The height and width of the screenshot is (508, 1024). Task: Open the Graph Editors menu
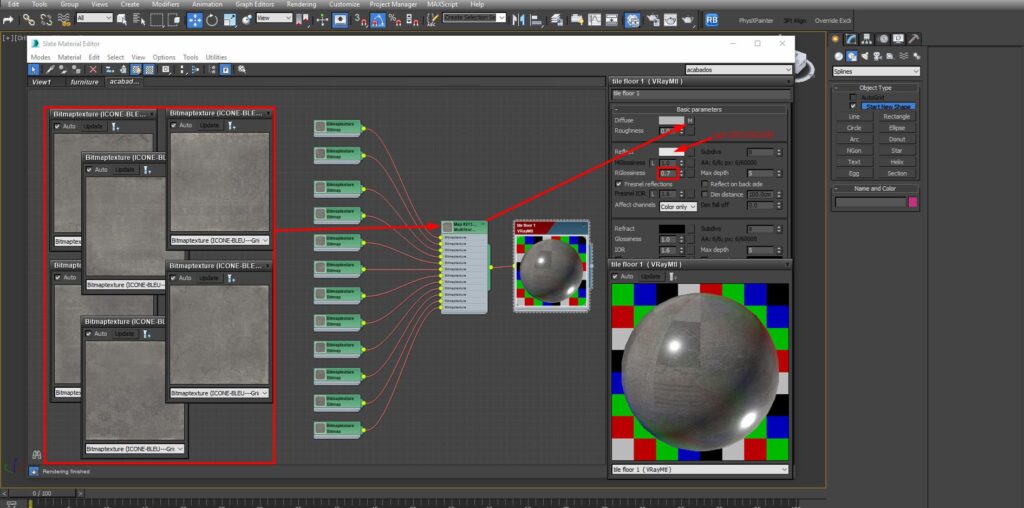click(x=254, y=4)
